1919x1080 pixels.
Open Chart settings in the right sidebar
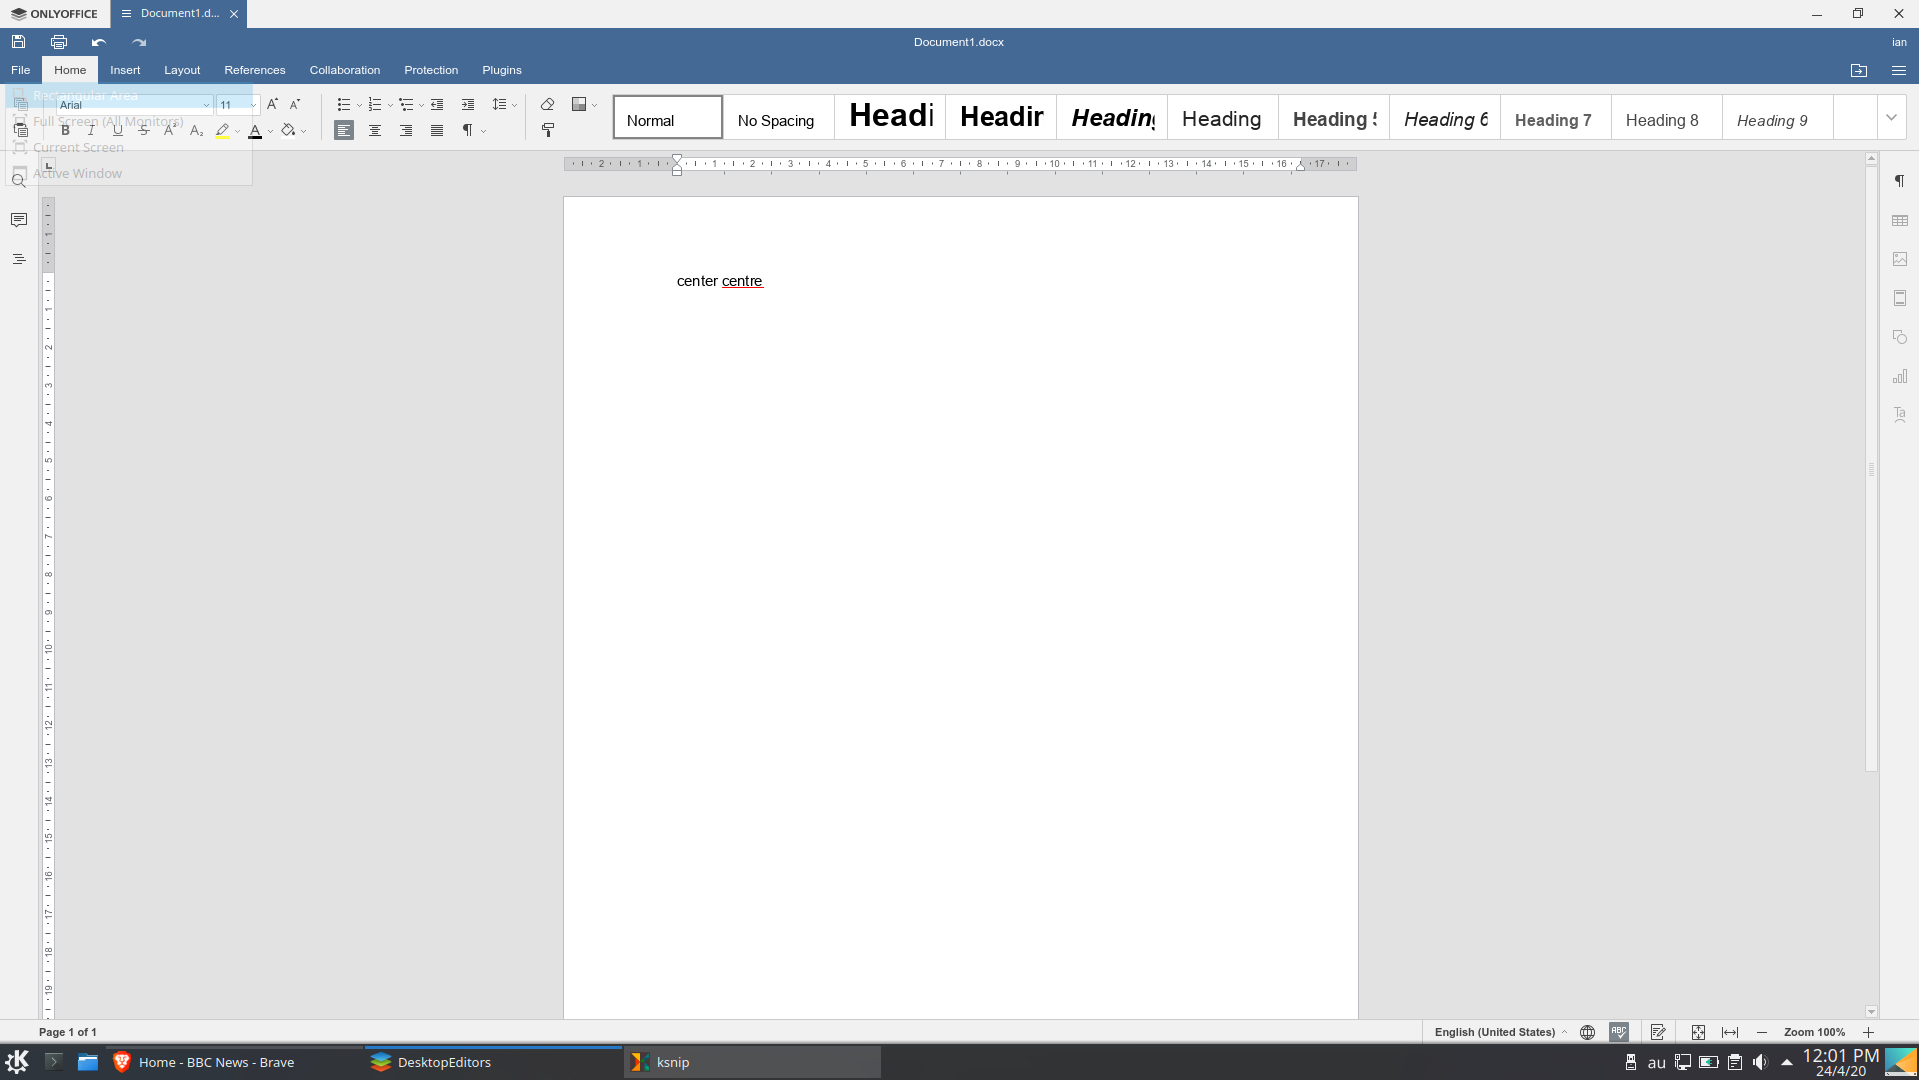(1901, 376)
